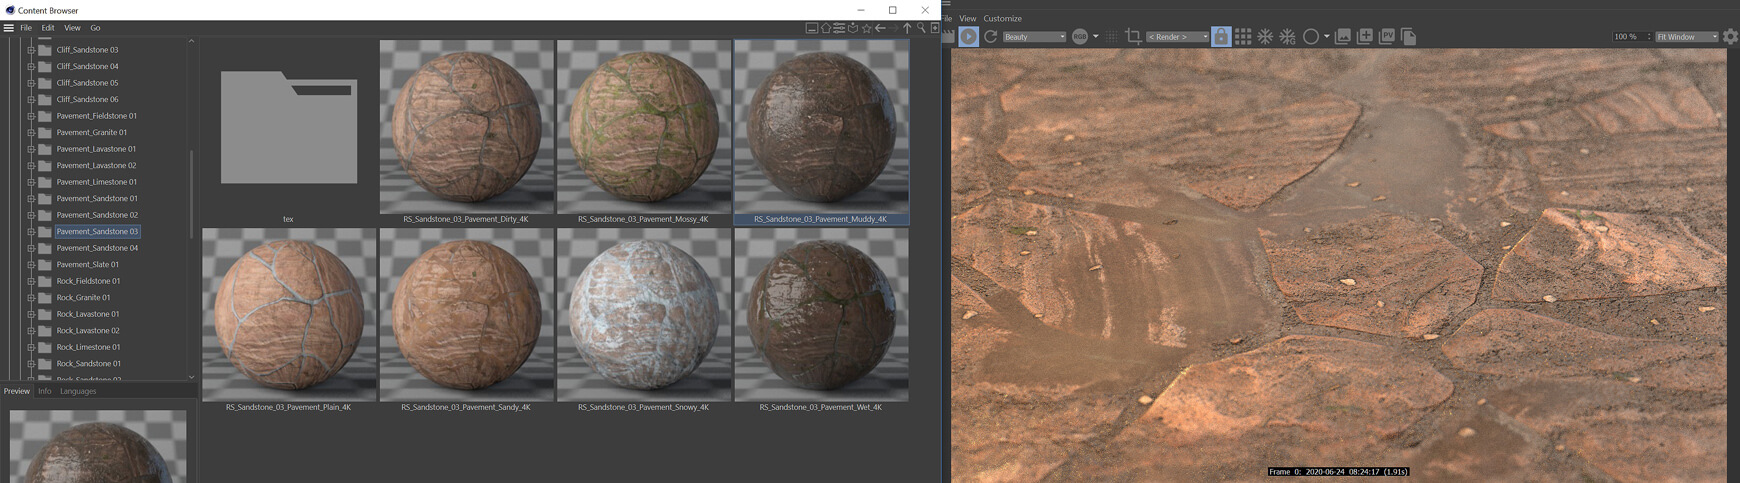Expand the Pavement_Fieldstone 01 tree node
The image size is (1740, 483).
[31, 116]
